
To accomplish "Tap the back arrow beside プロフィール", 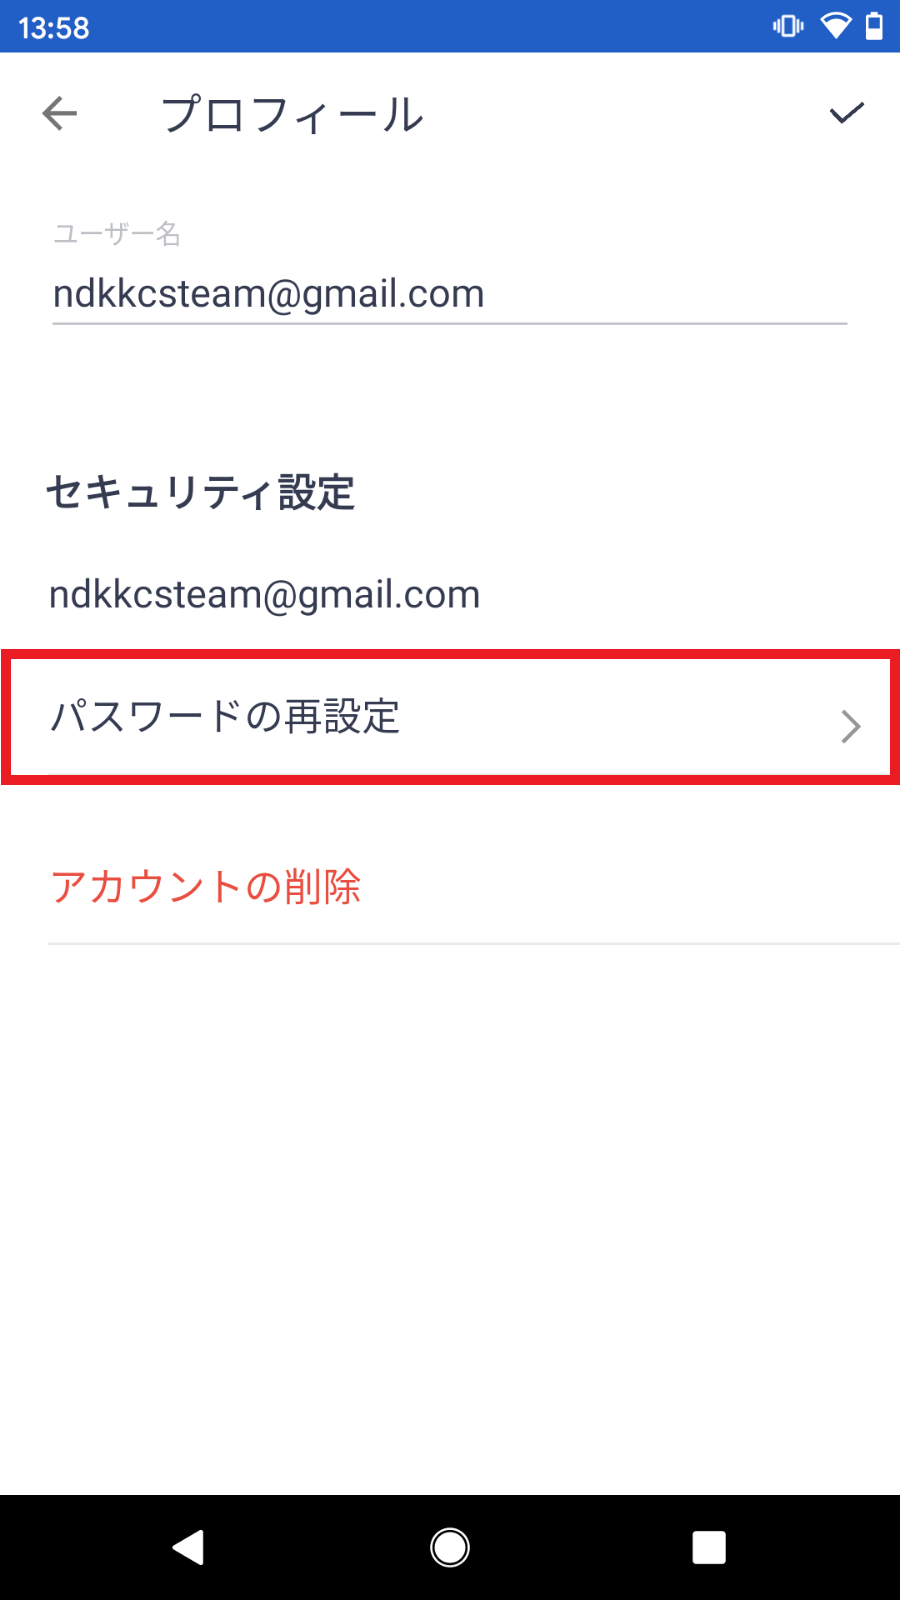I will coord(60,114).
